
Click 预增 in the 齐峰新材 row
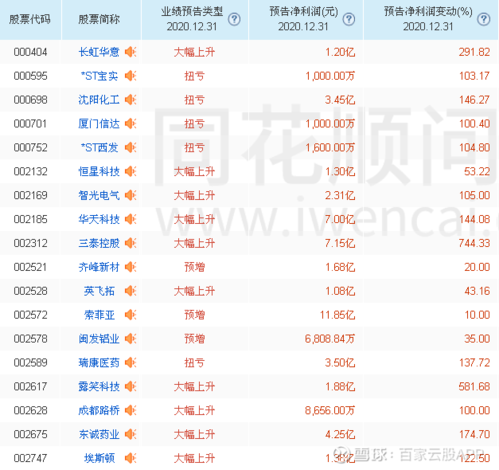pos(195,267)
